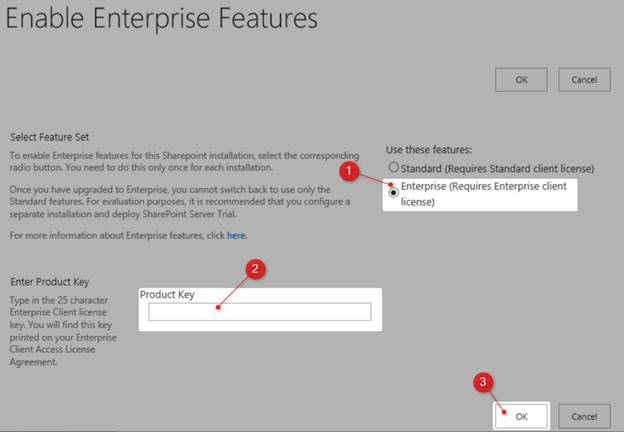Viewport: 624px width, 432px height.
Task: Confirm with the bottom OK button
Action: pos(521,416)
